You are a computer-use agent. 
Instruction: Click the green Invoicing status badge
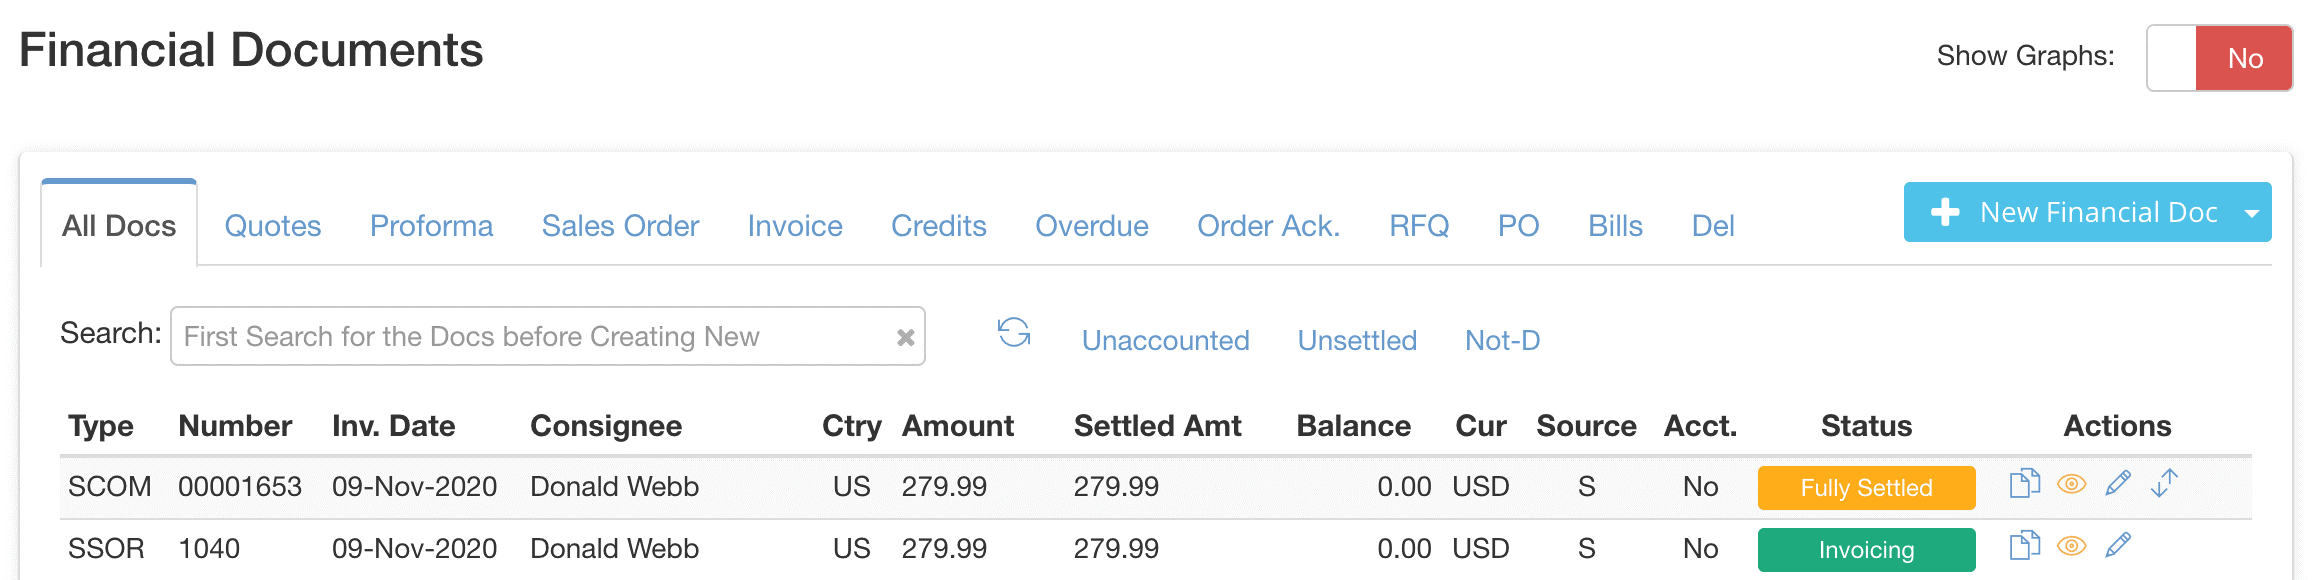tap(1866, 550)
